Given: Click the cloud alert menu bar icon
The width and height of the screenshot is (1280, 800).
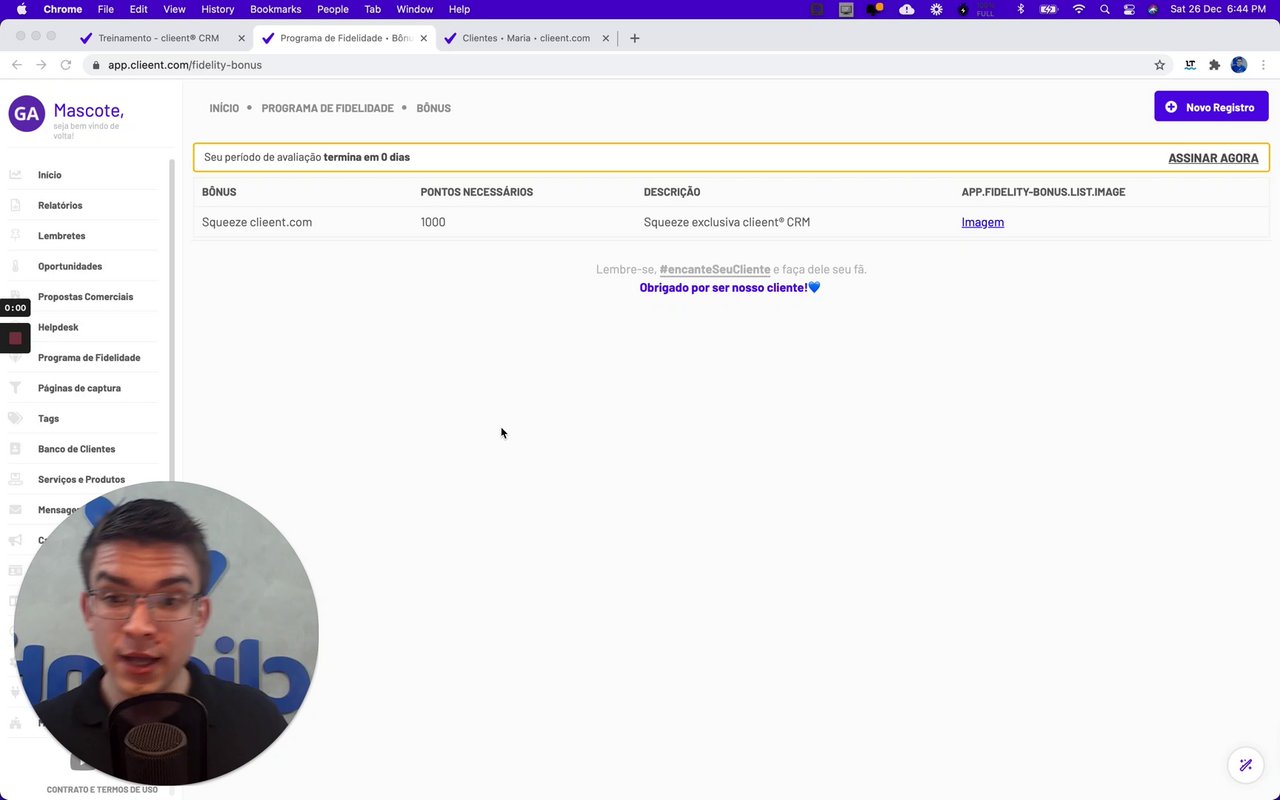Looking at the screenshot, I should pos(906,9).
